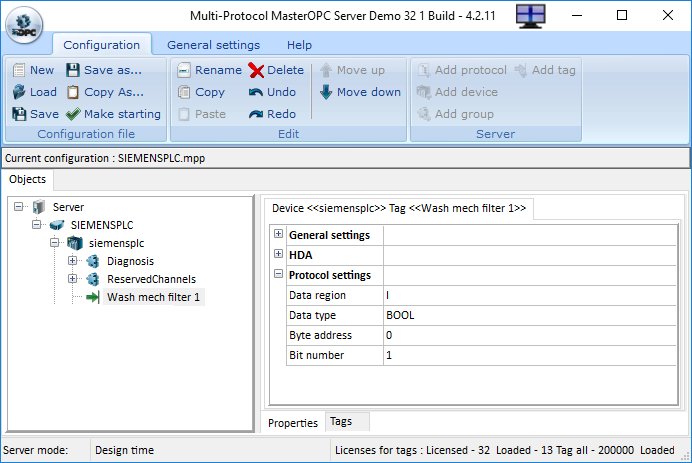The height and width of the screenshot is (463, 692).
Task: Click the New configuration icon
Action: click(19, 70)
